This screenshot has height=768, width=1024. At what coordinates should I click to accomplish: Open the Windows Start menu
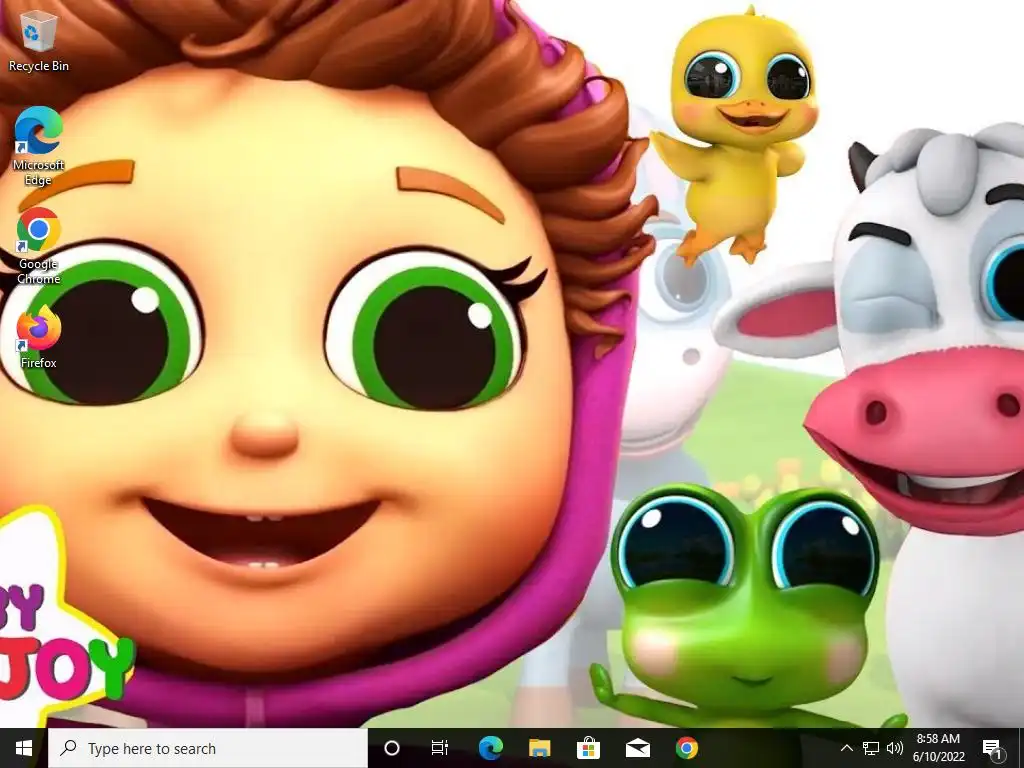coord(24,748)
